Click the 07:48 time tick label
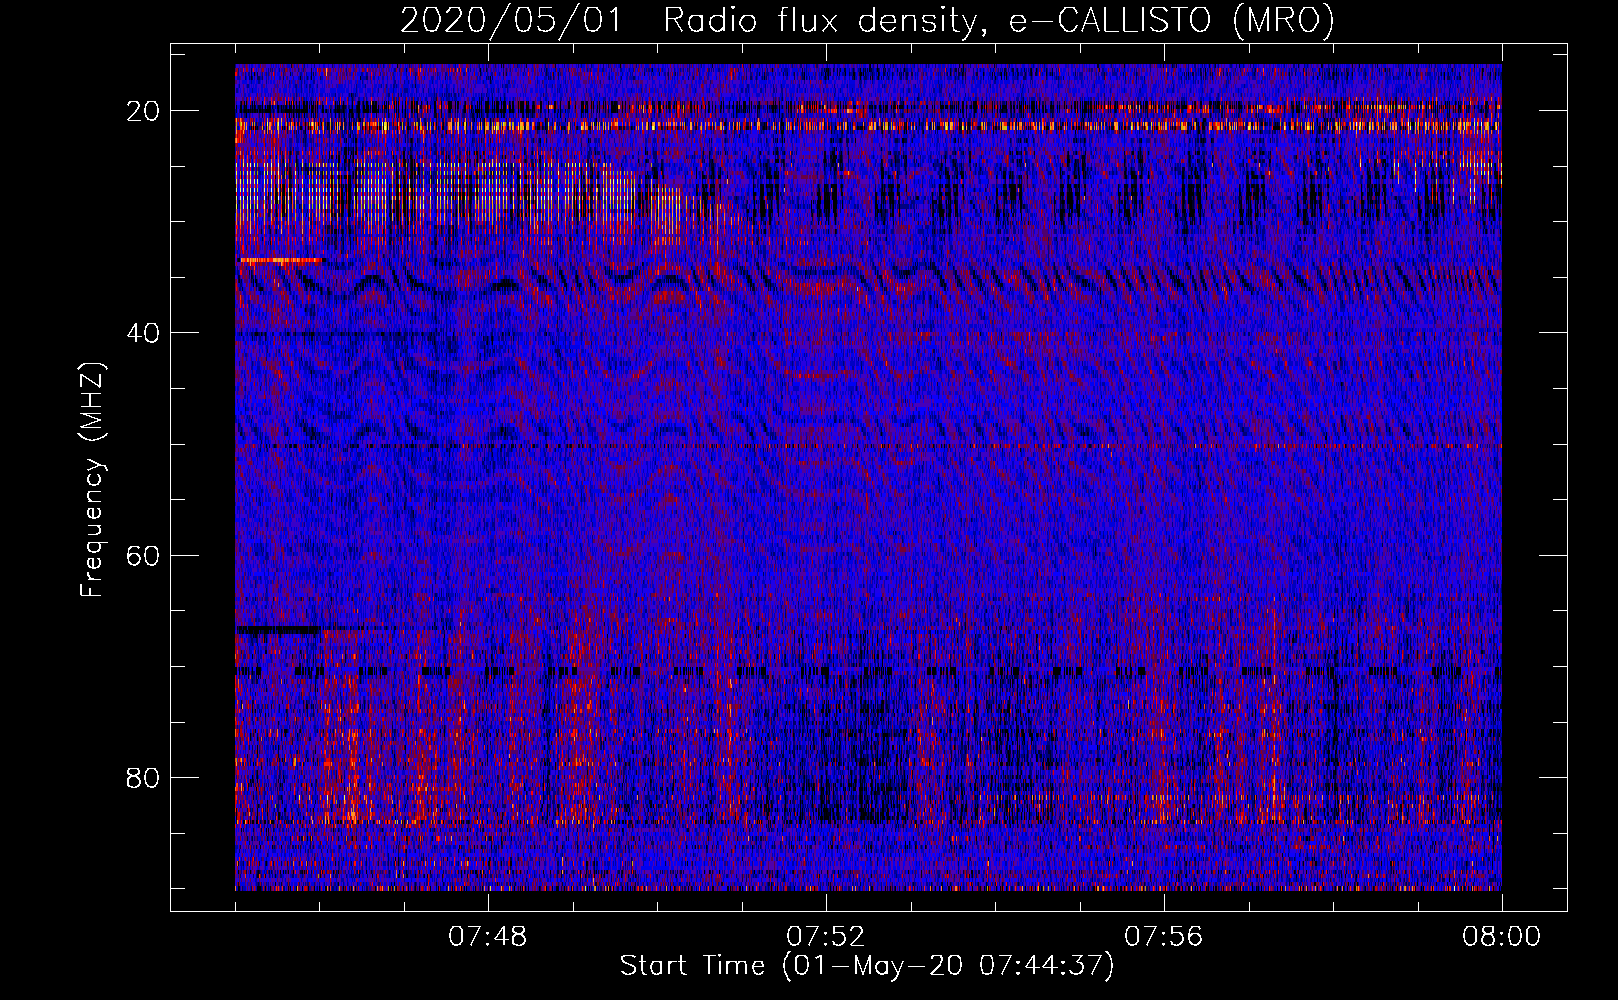This screenshot has width=1618, height=1000. (x=488, y=937)
